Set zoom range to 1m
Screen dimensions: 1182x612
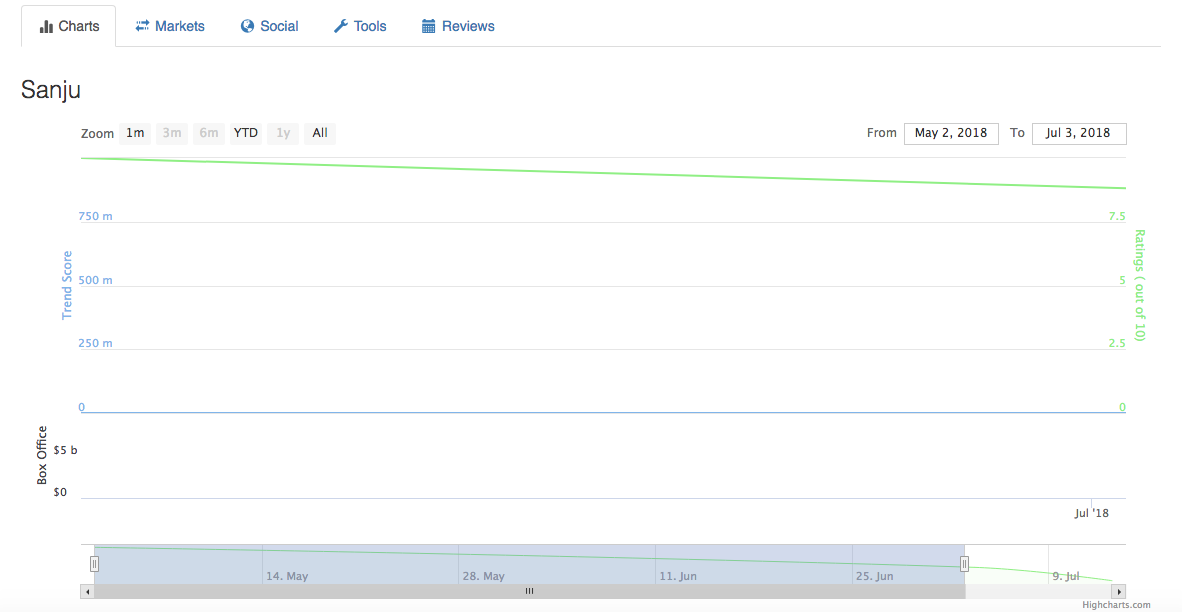click(x=135, y=133)
